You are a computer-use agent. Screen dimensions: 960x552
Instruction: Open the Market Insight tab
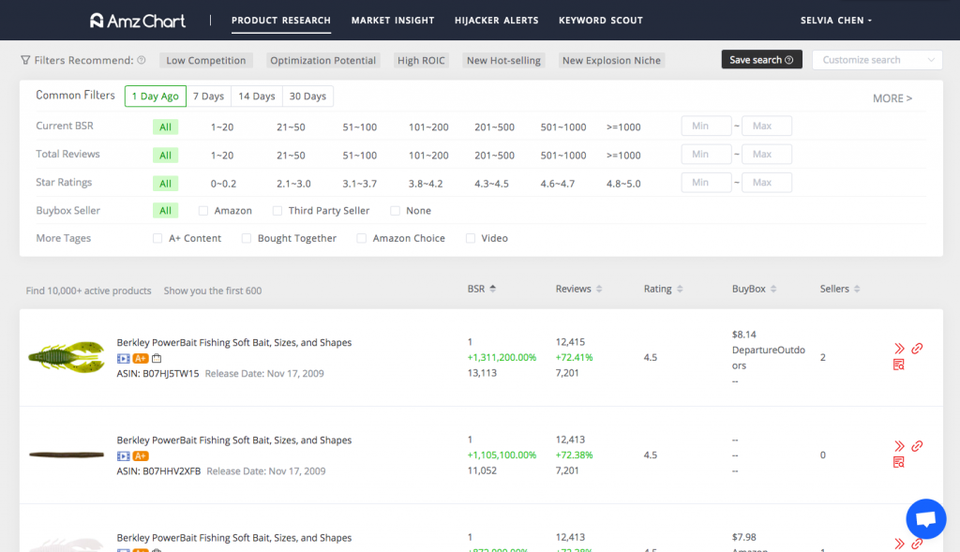coord(392,20)
